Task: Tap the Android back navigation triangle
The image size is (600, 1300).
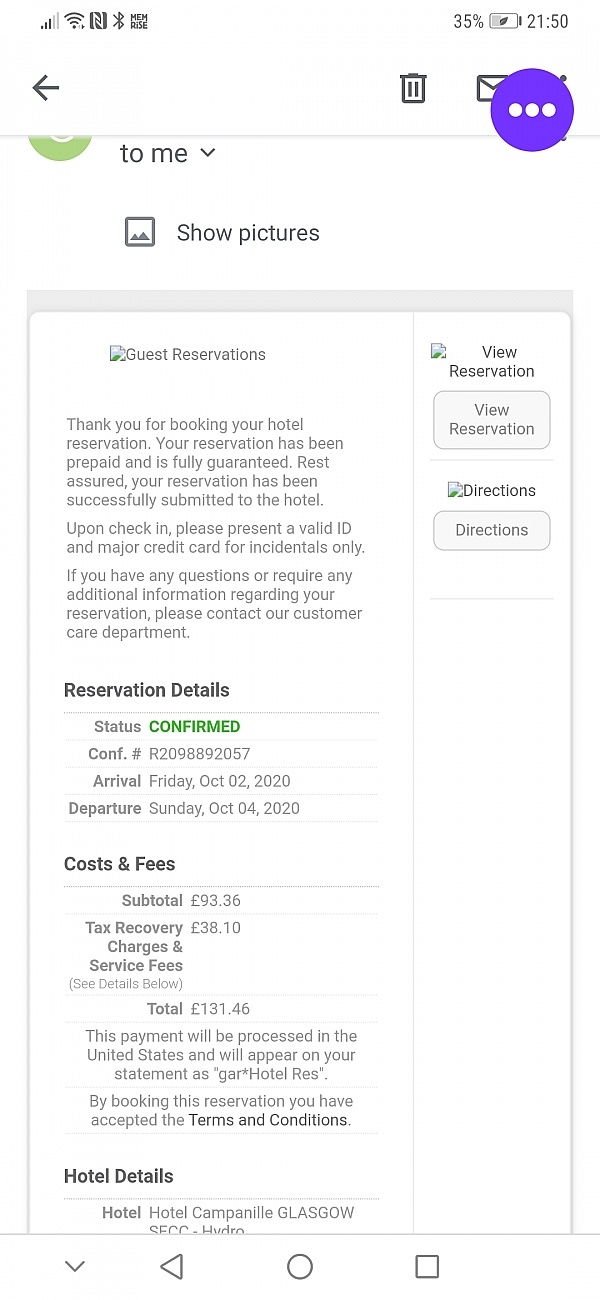Action: pos(171,1265)
